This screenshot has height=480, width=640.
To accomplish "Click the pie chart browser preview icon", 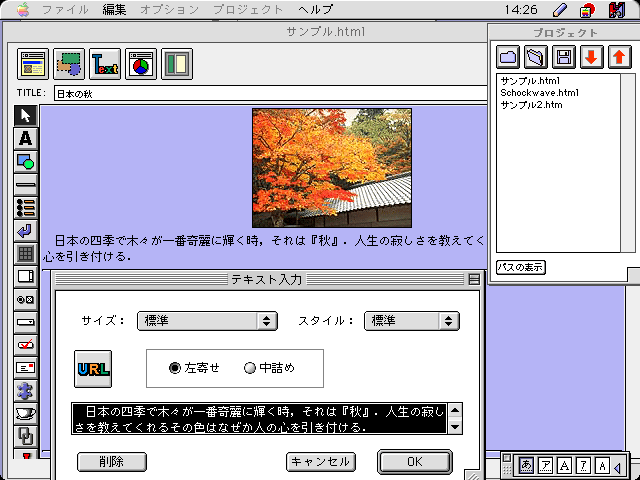I will pyautogui.click(x=141, y=64).
